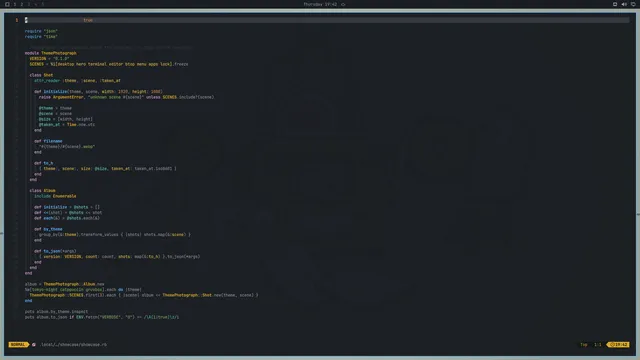This screenshot has width=640, height=360.
Task: Click the class Shot declaration
Action: click(41, 75)
